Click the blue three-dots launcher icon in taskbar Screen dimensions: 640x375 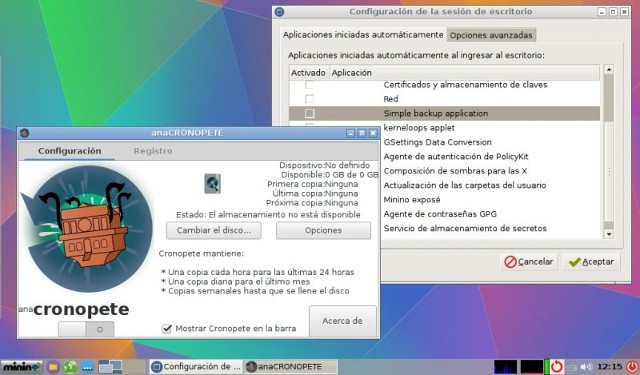coord(87,367)
